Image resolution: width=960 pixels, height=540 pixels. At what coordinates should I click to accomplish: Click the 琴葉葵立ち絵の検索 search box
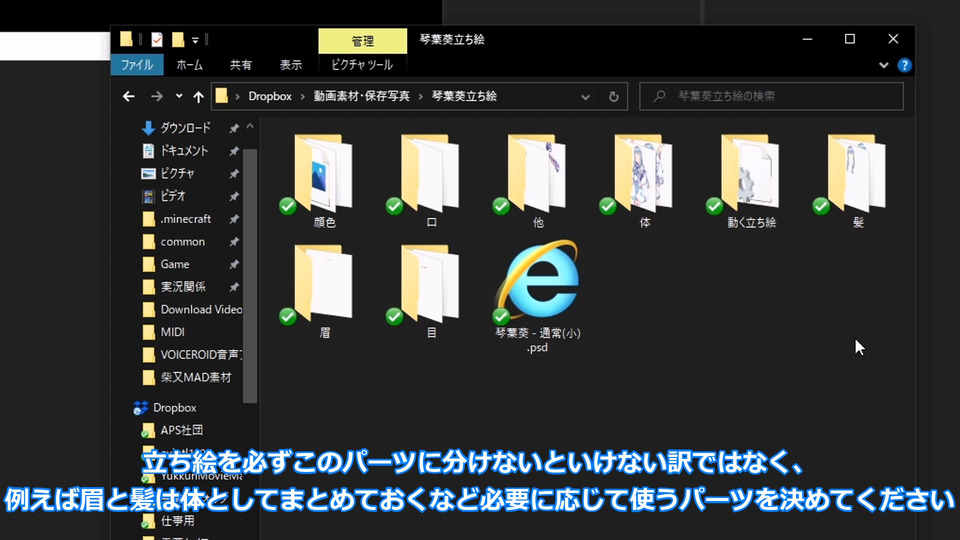[x=771, y=96]
